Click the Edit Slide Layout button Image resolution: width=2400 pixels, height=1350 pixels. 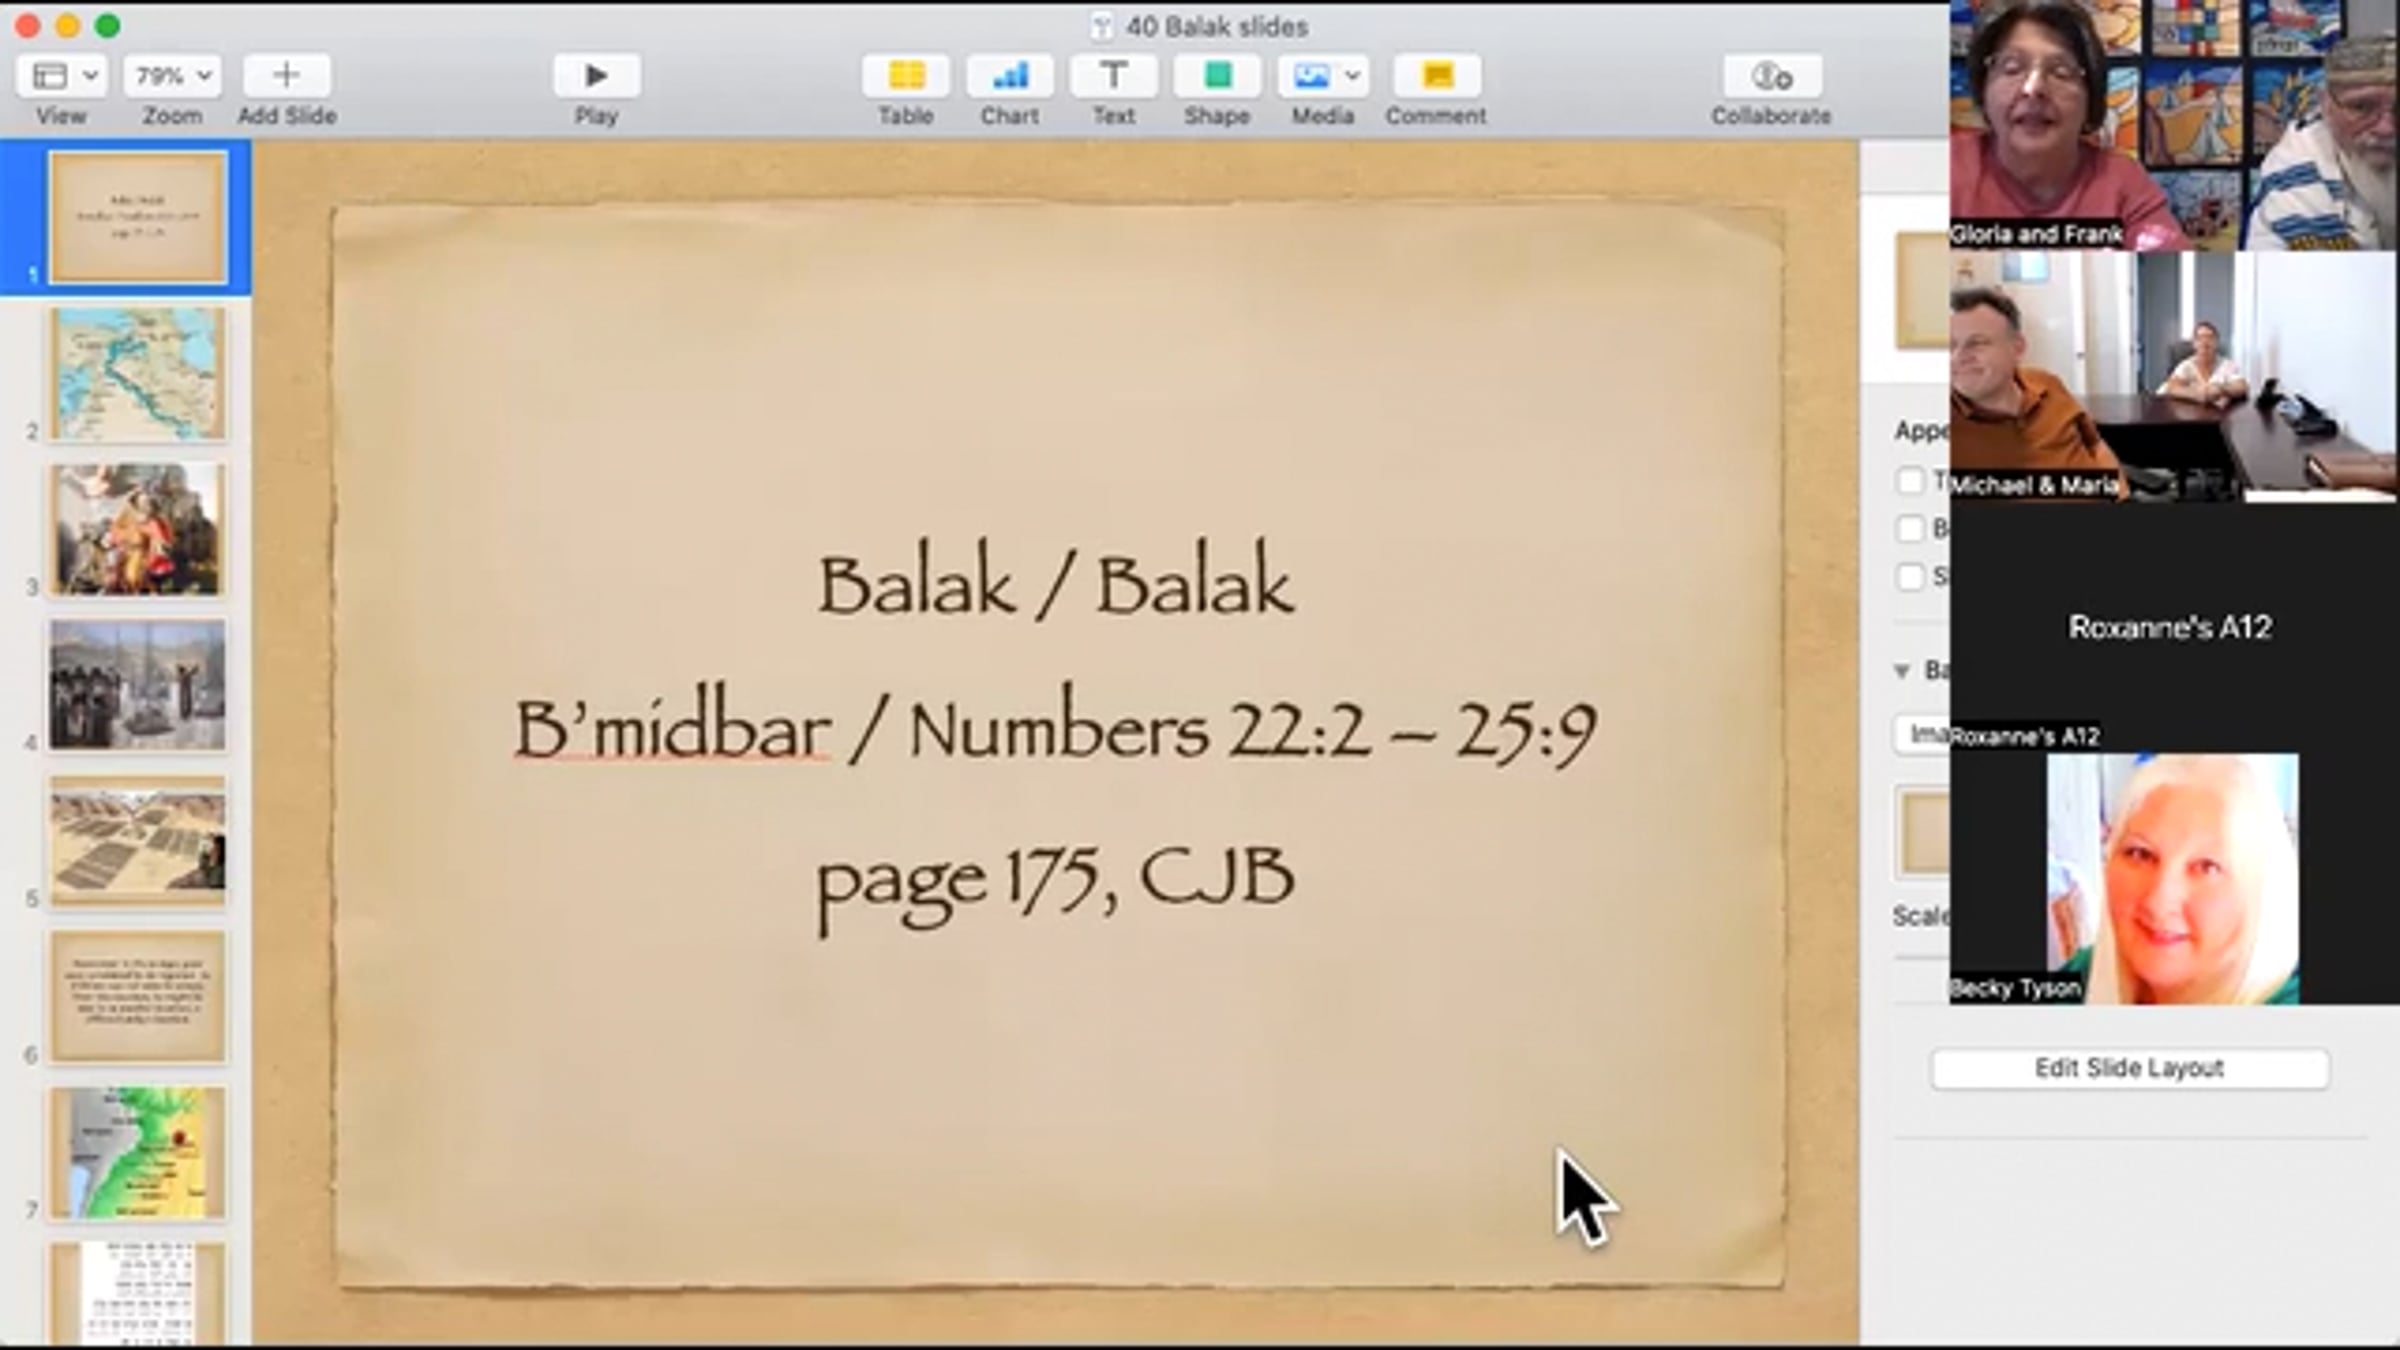coord(2129,1068)
